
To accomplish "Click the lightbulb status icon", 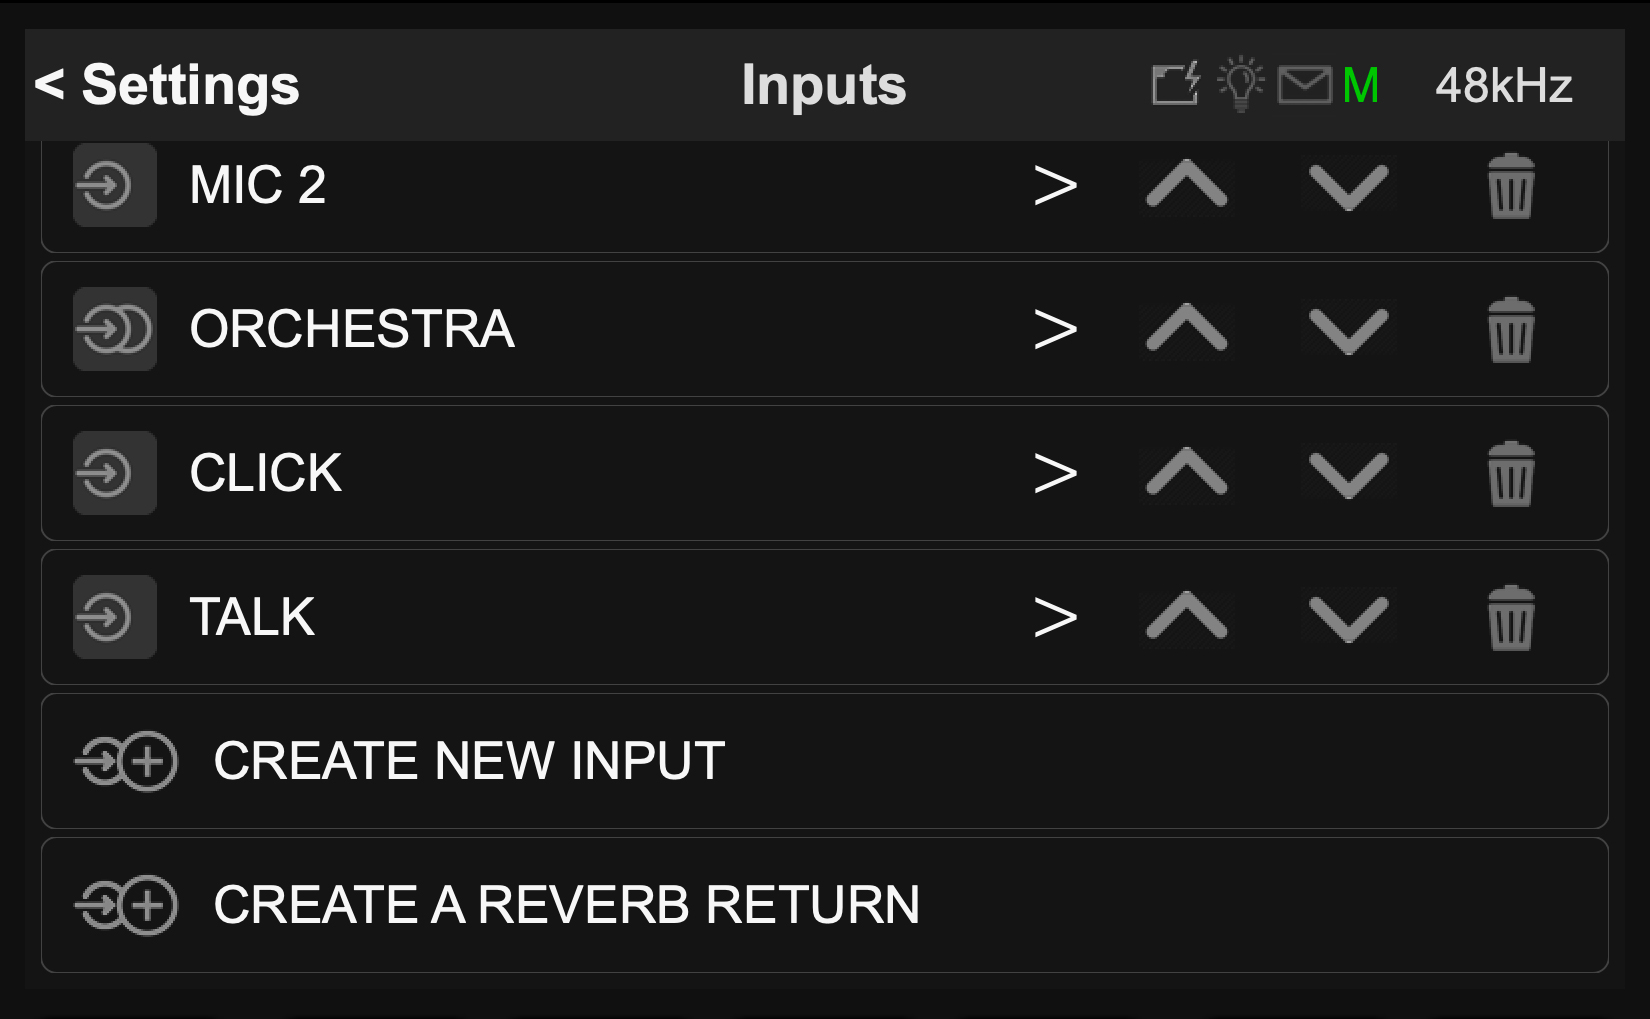I will [x=1241, y=84].
